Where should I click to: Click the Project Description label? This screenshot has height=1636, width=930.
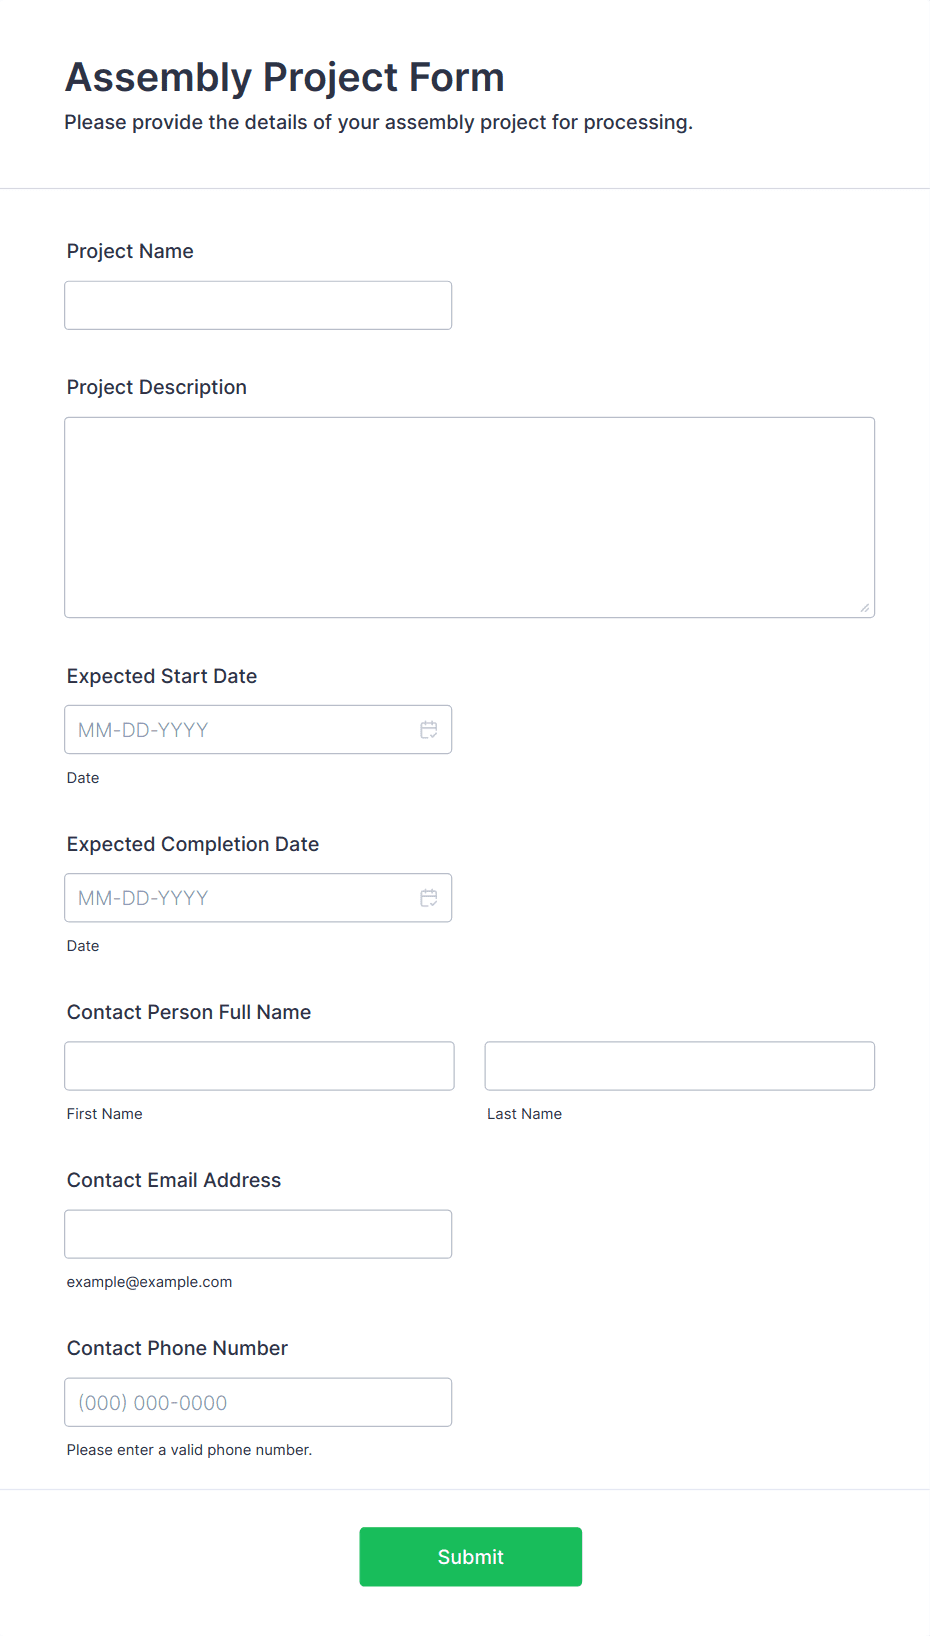point(157,387)
